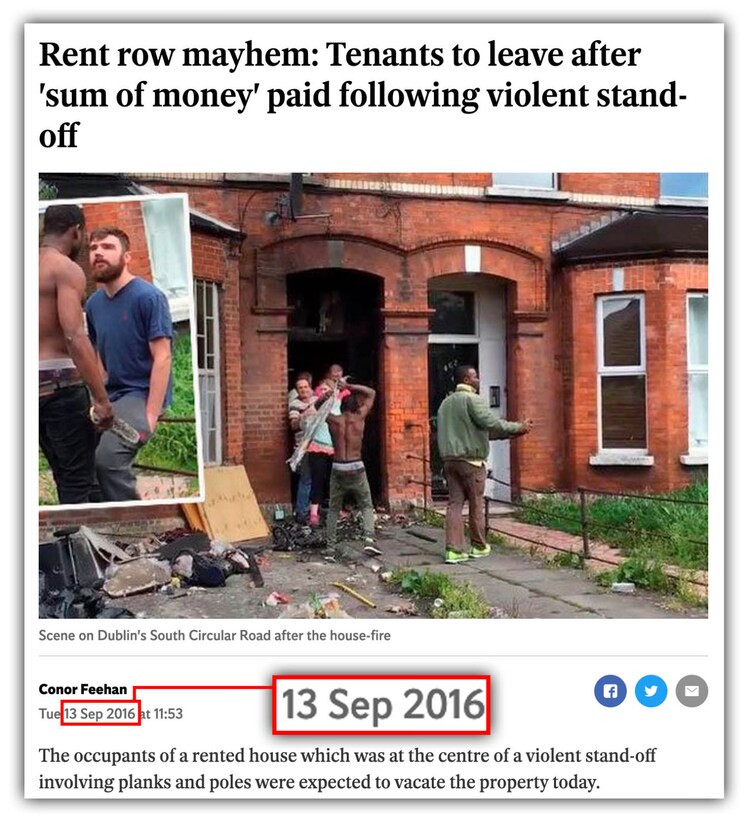The image size is (750, 825).
Task: Select the small '13 Sep 2016' date
Action: (x=100, y=714)
